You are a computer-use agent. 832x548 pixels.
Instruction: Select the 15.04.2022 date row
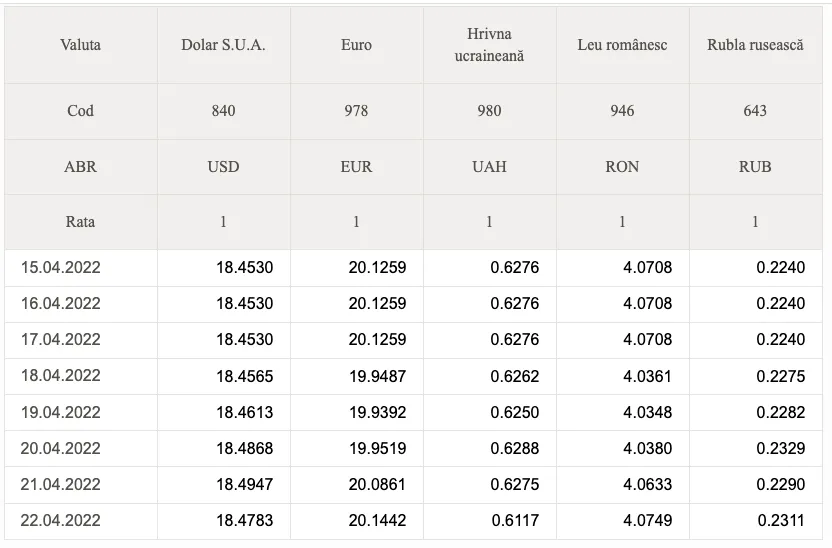pyautogui.click(x=413, y=267)
